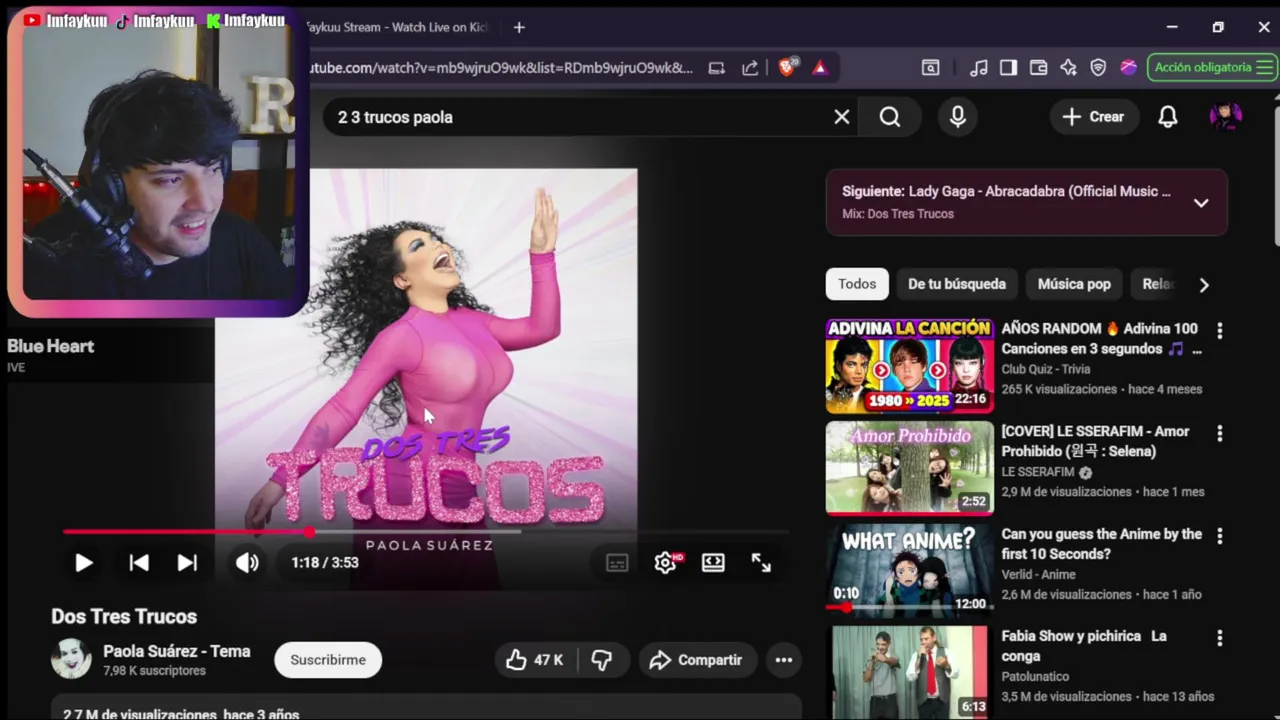Click the video title 'Dos Tres Trucos'
Screen dimensions: 1280x720
[124, 617]
